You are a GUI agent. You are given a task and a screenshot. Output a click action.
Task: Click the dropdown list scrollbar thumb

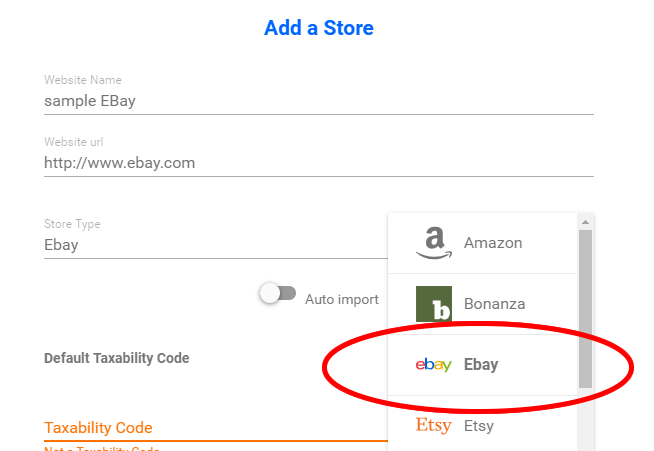tap(585, 309)
